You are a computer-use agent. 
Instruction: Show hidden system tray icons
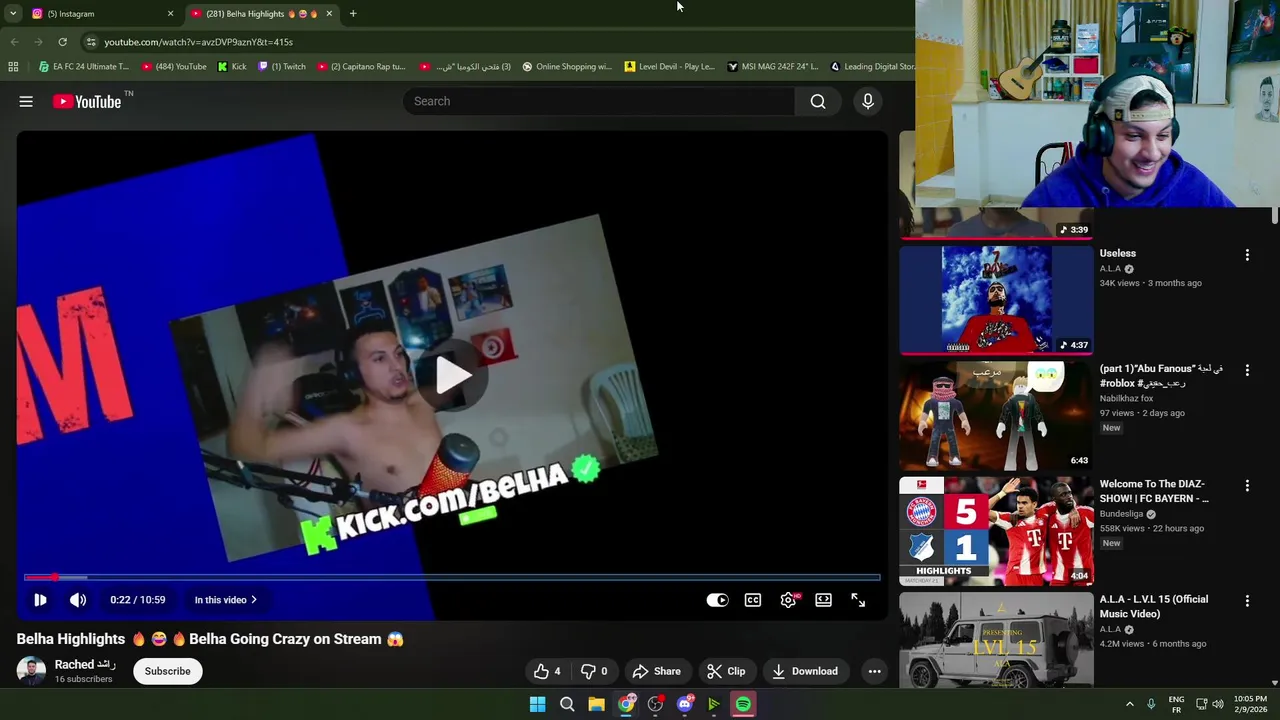1130,704
